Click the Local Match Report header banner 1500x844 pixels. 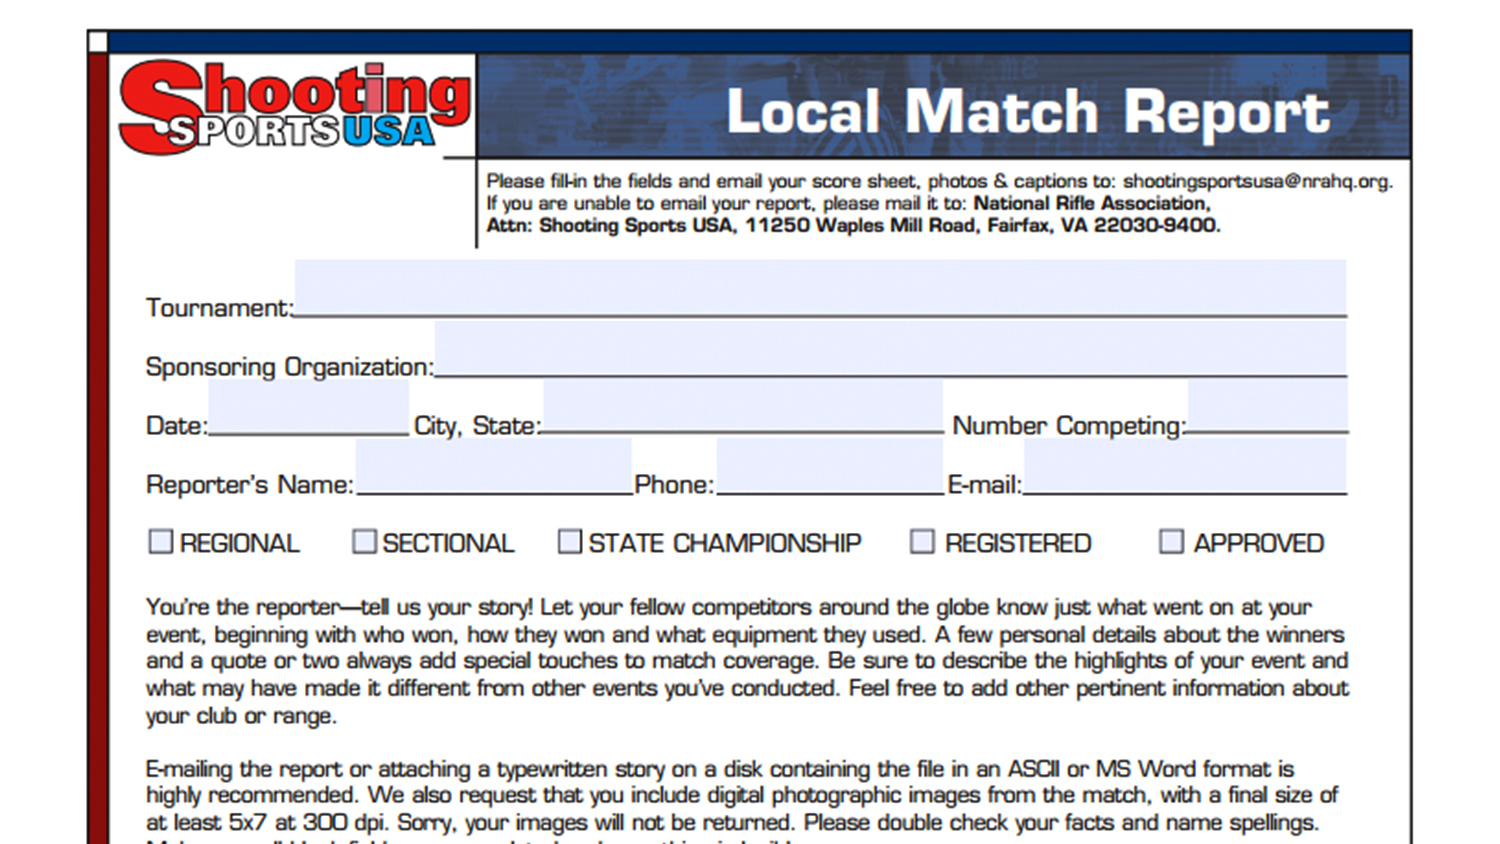[x=1027, y=110]
